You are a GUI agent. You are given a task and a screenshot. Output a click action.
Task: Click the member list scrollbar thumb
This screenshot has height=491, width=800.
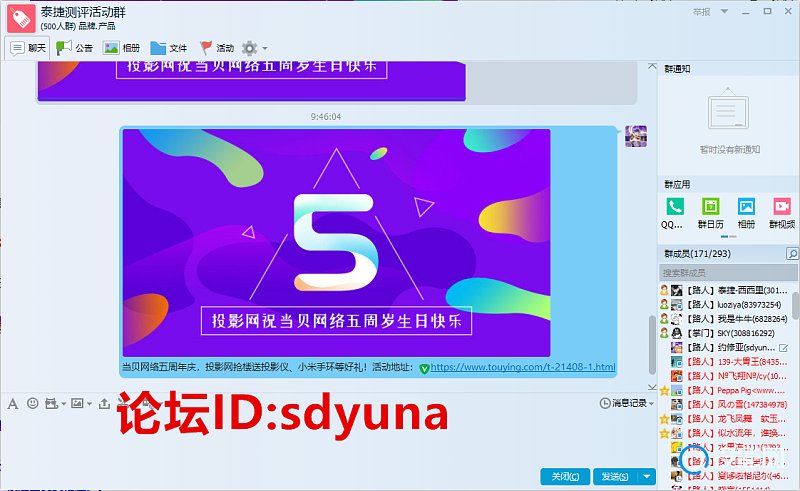[x=795, y=305]
